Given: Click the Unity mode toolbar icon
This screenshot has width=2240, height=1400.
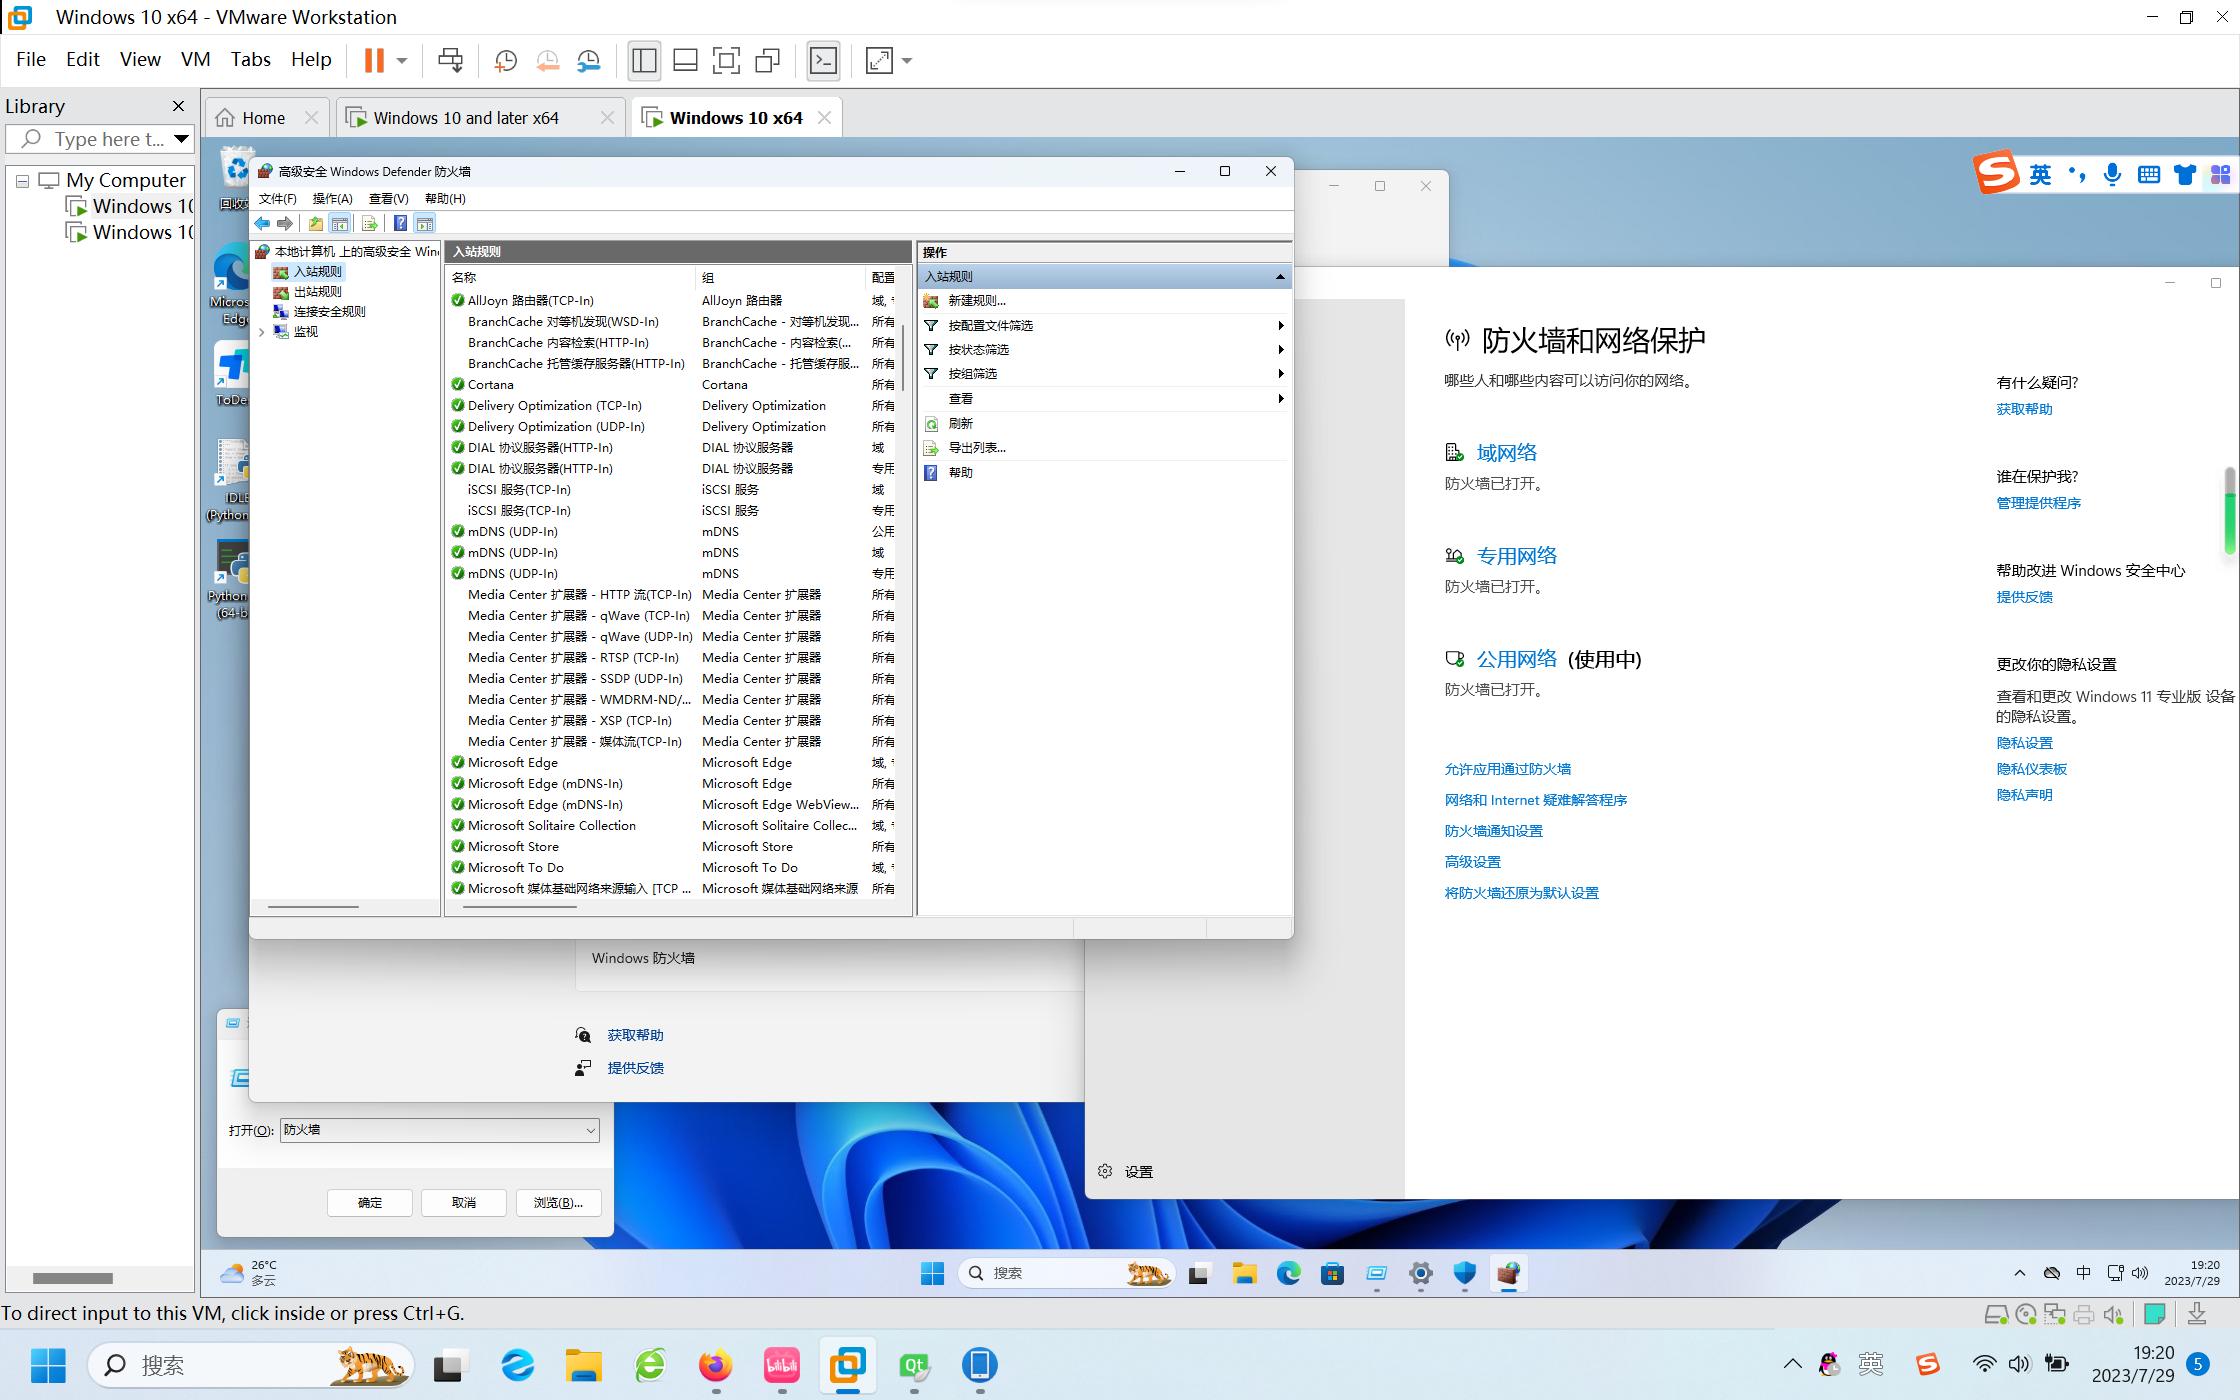Looking at the screenshot, I should [768, 61].
